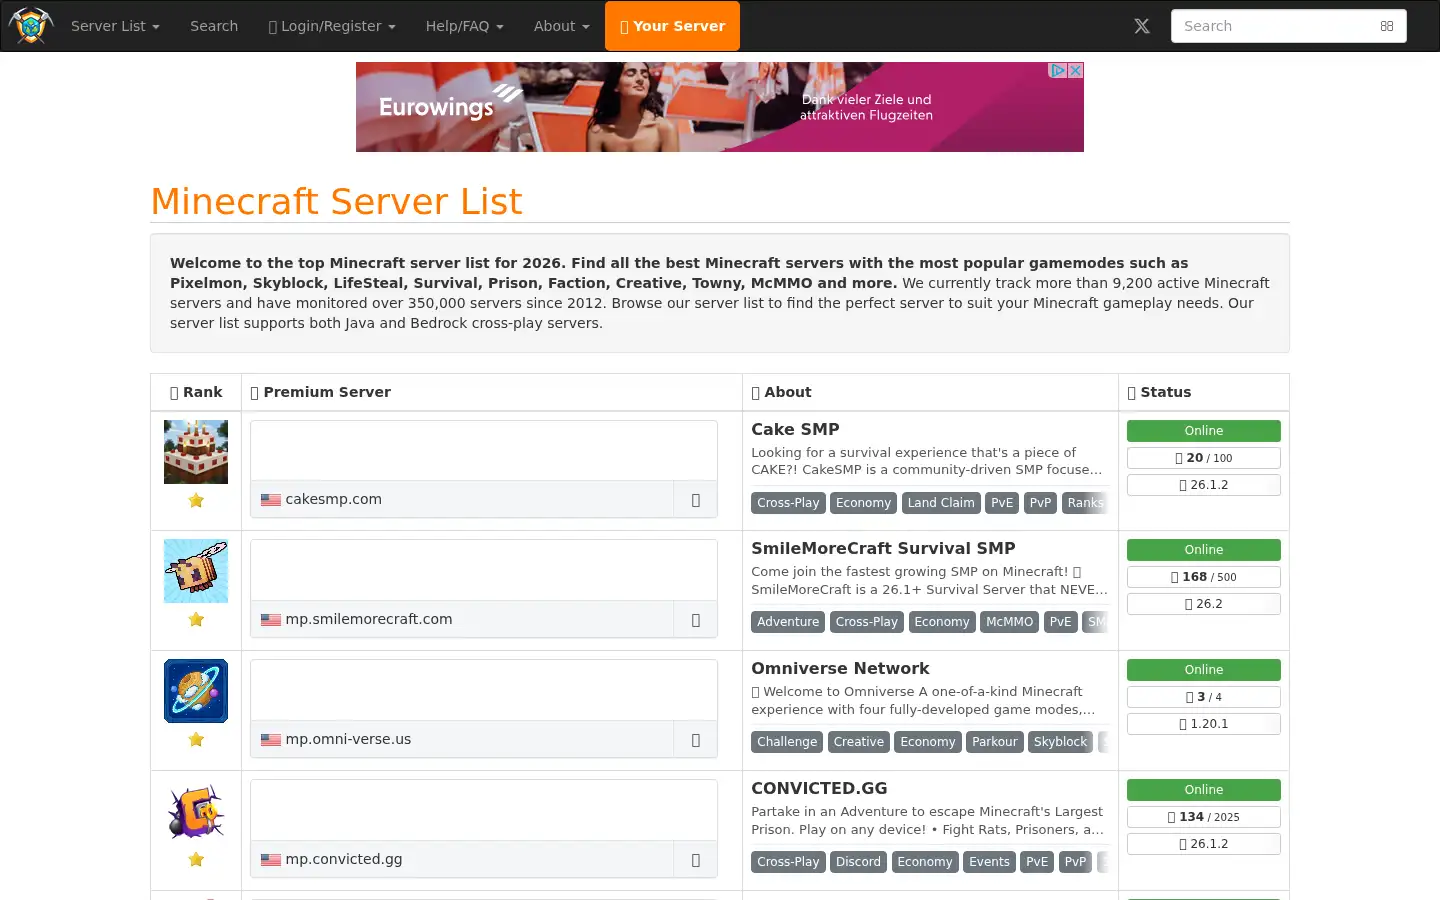Screen dimensions: 1440x900
Task: Select the Land Claim tag on Cake SMP
Action: [941, 503]
